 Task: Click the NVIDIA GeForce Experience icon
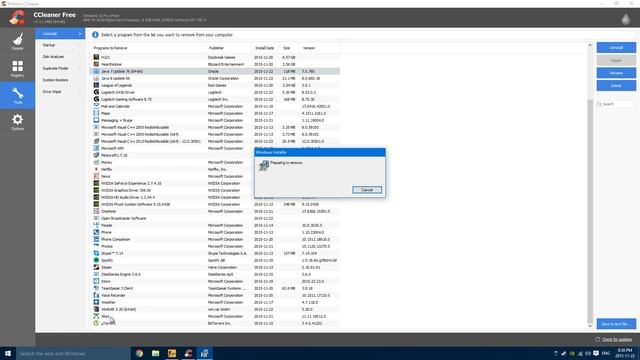coord(96,183)
